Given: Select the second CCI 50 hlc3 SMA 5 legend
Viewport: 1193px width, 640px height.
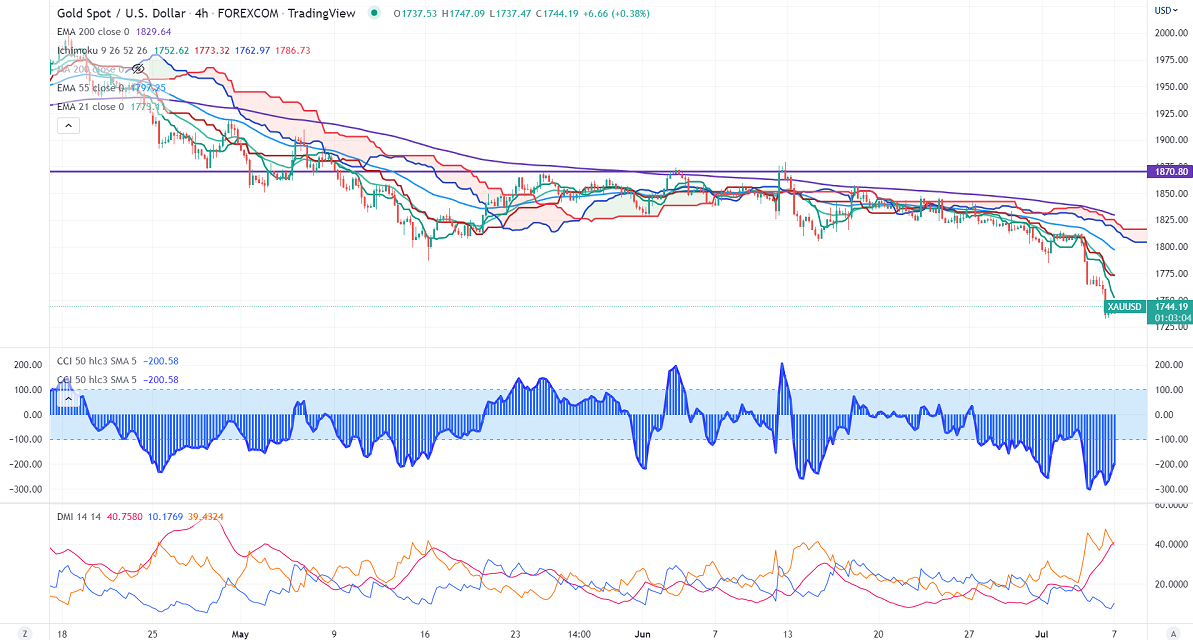Looking at the screenshot, I should (x=97, y=380).
